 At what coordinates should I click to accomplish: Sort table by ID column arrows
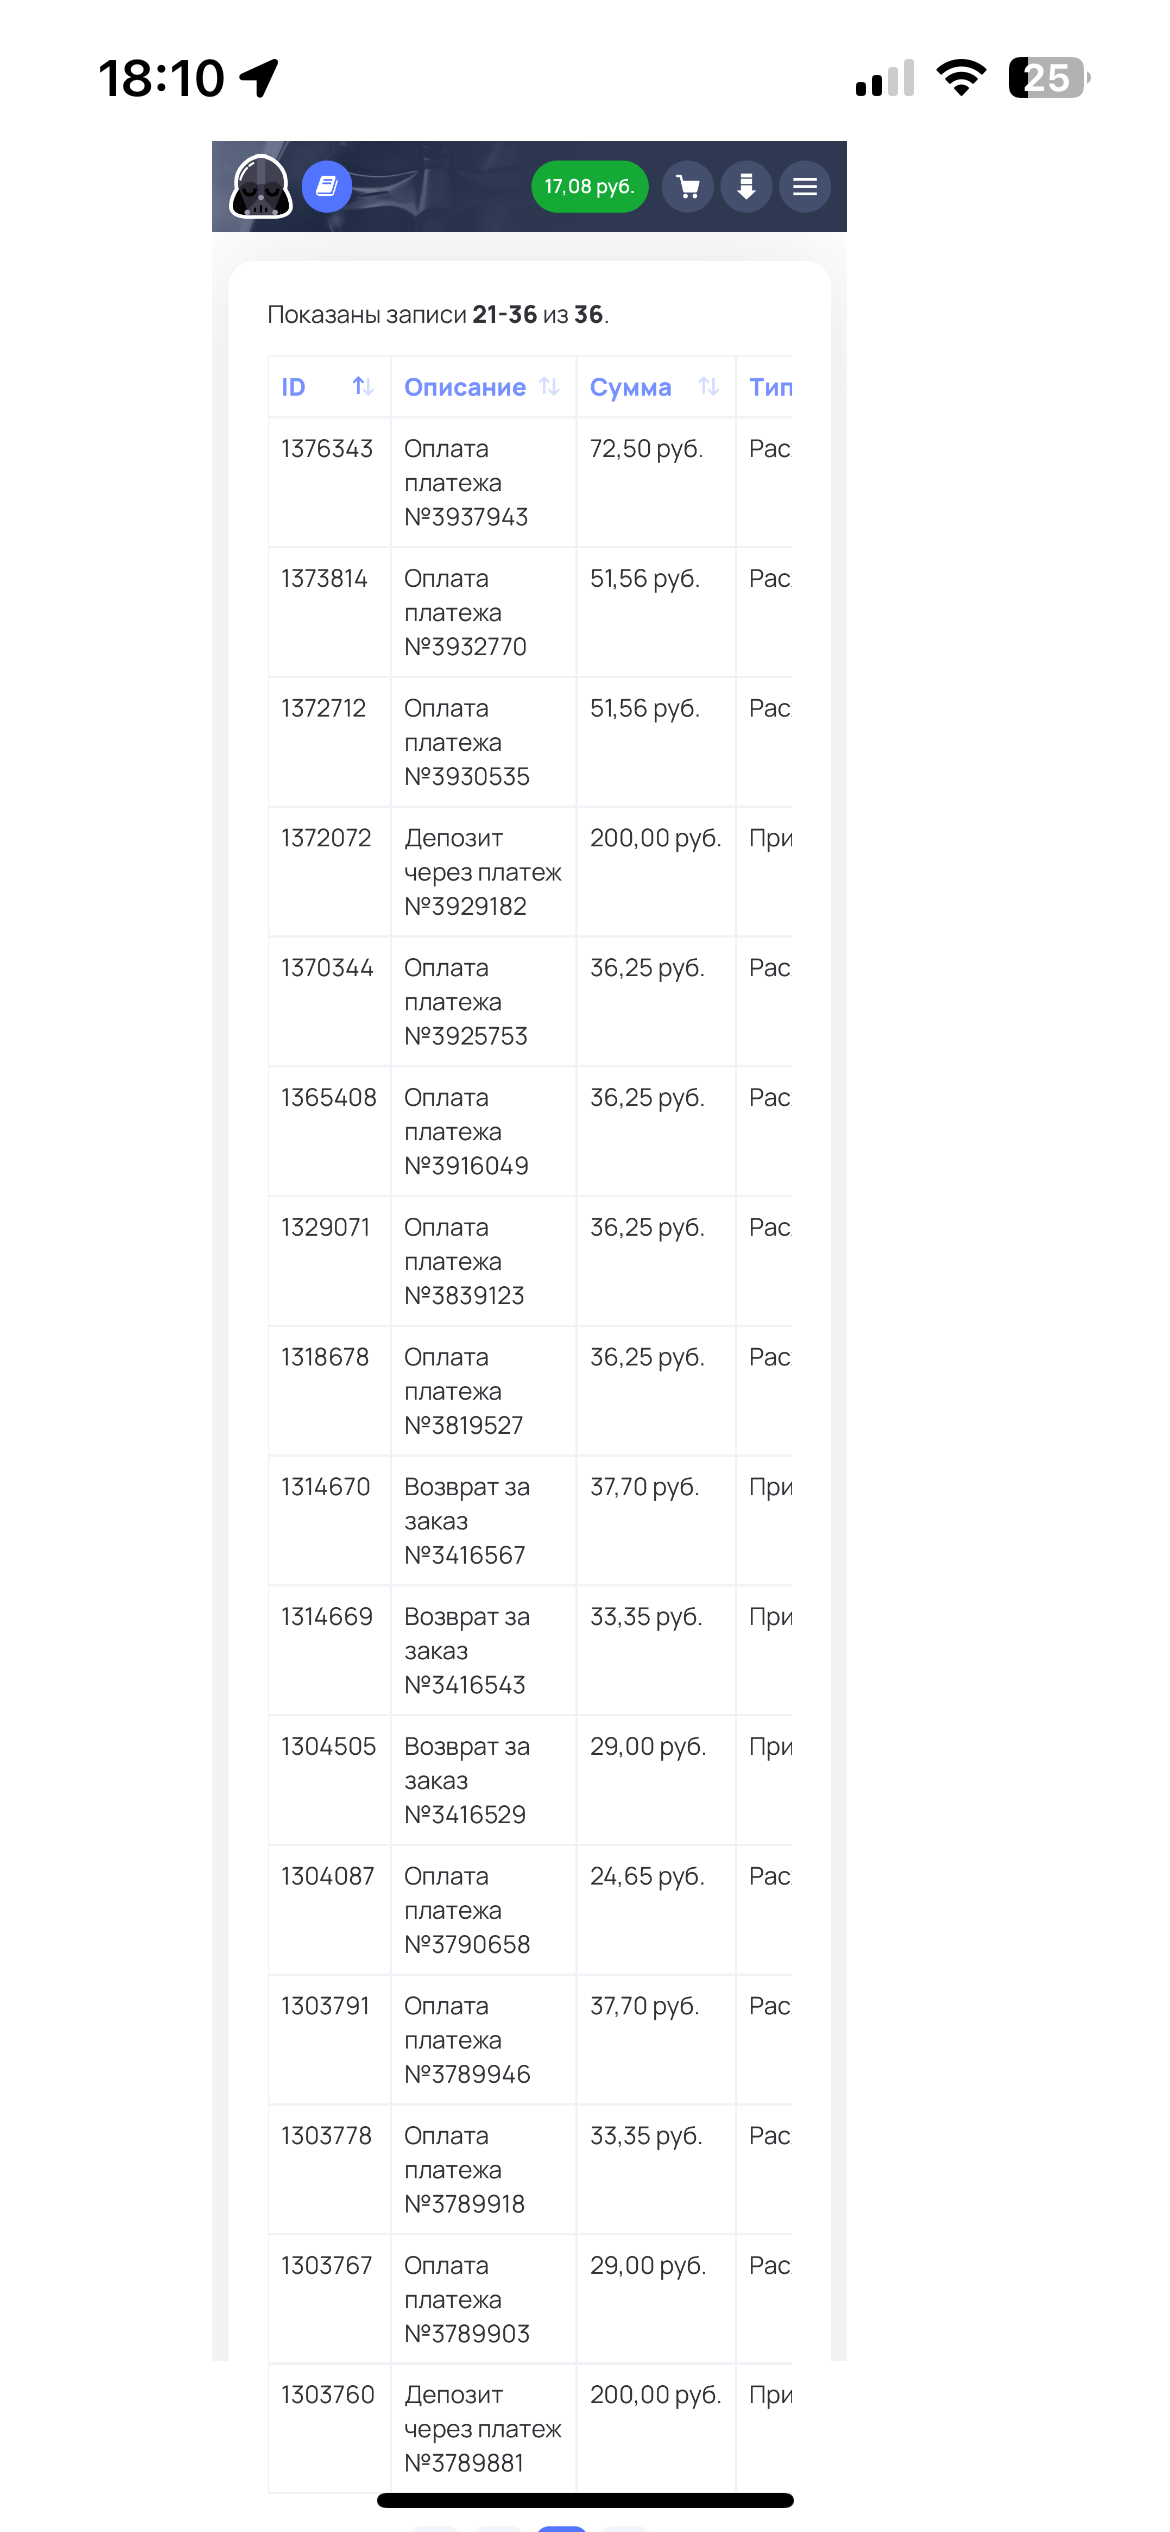click(362, 387)
